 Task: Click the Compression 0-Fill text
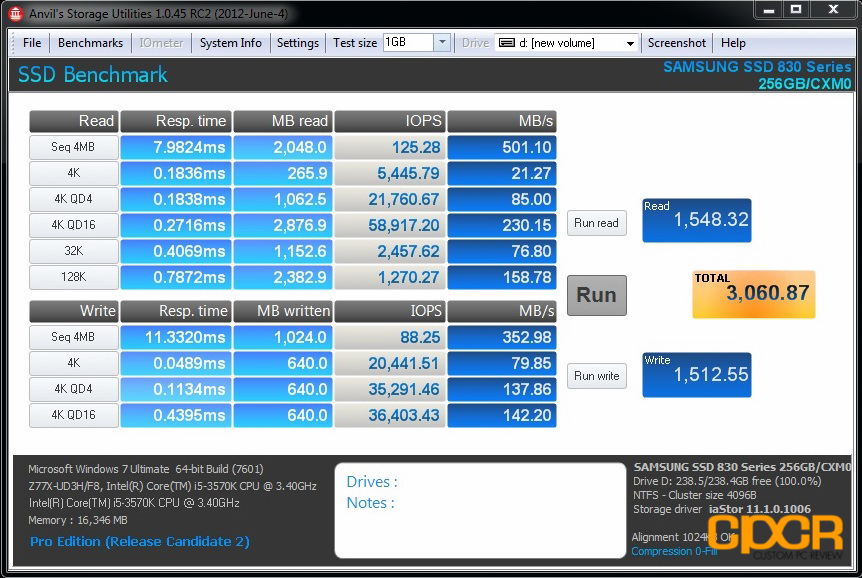click(675, 551)
